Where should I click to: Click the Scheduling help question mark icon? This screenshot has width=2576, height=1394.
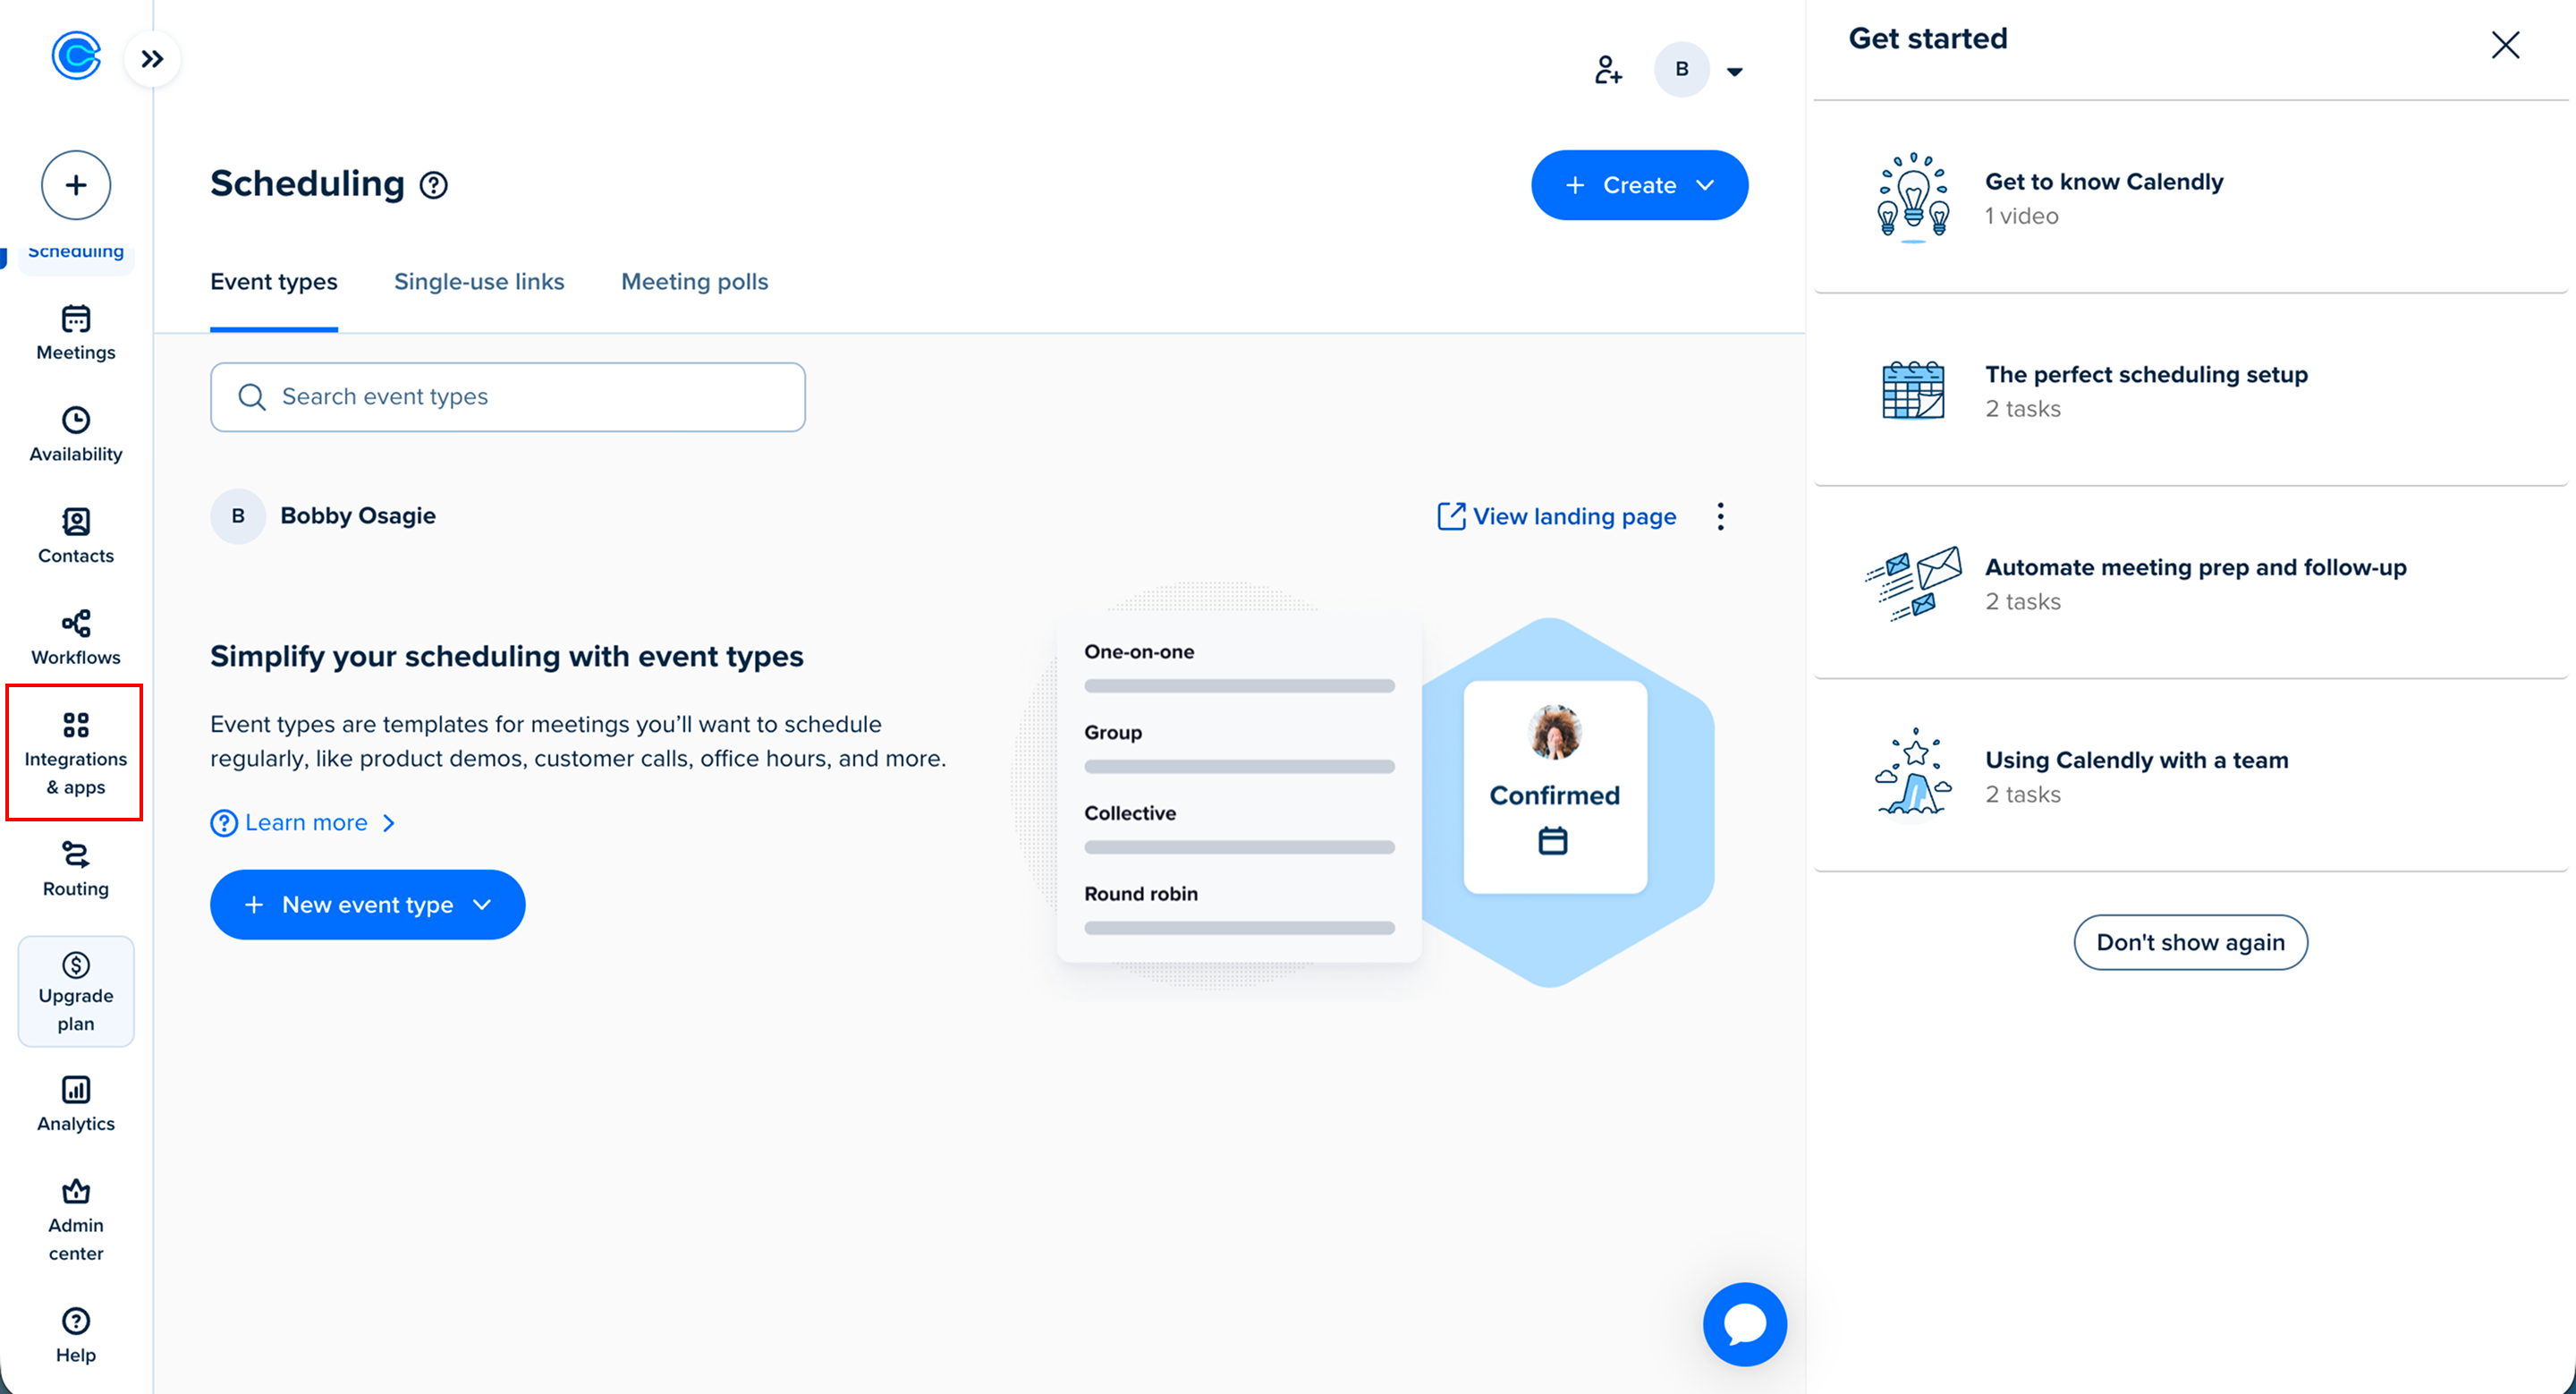click(x=433, y=186)
